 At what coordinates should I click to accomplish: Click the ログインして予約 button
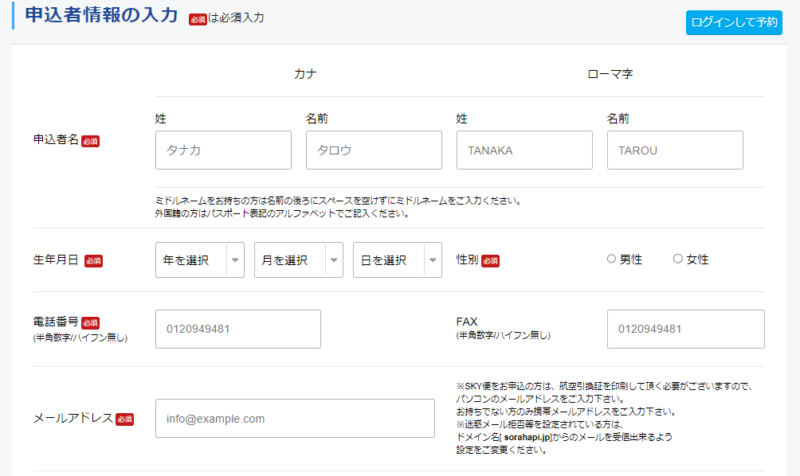pyautogui.click(x=734, y=22)
